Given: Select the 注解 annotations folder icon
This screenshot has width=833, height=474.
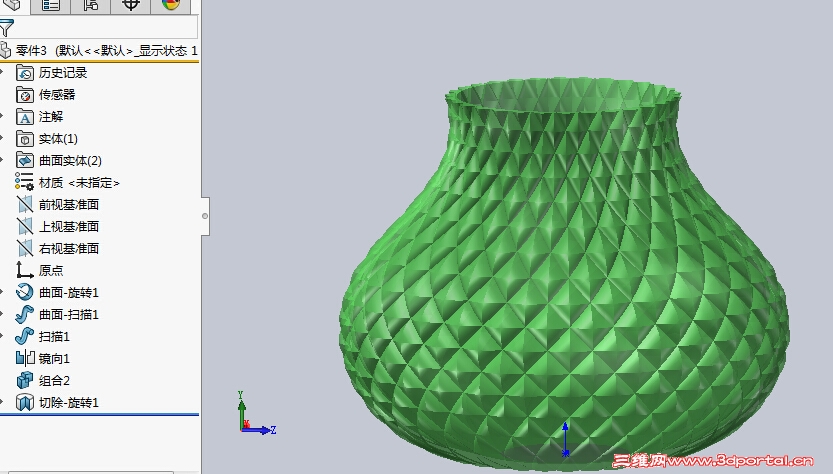Looking at the screenshot, I should 25,117.
